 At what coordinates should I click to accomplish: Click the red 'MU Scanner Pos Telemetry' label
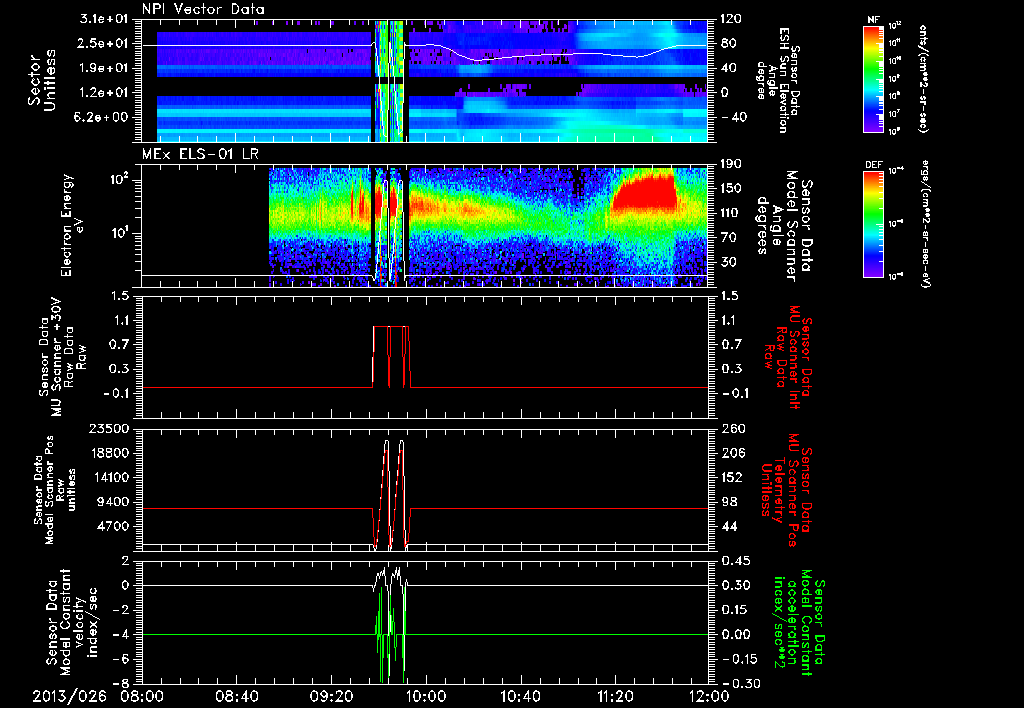click(x=786, y=490)
